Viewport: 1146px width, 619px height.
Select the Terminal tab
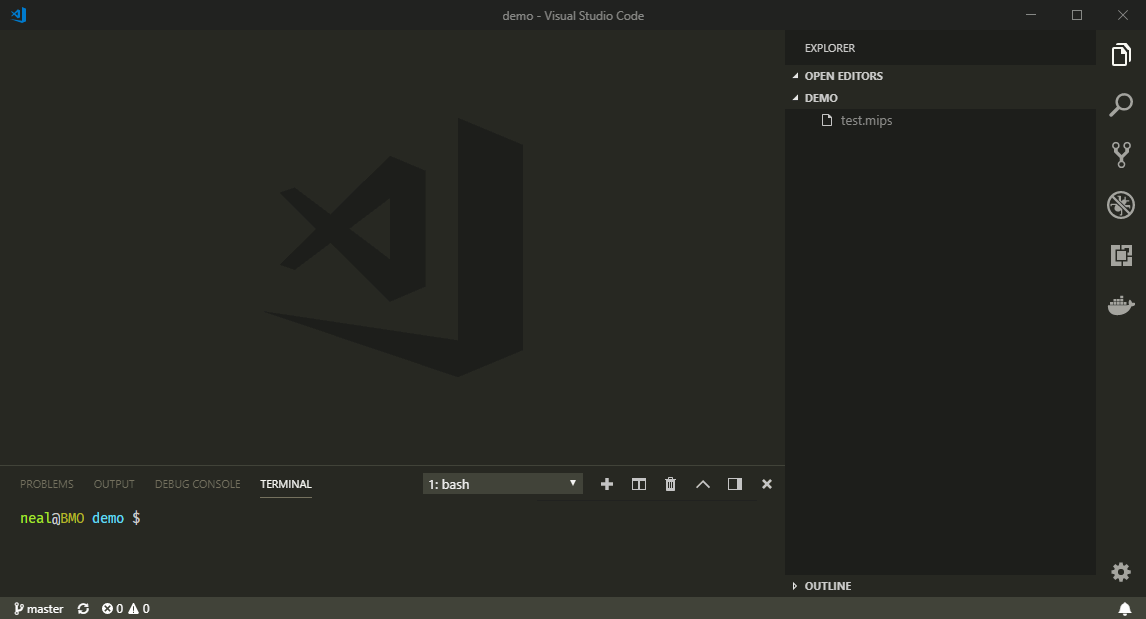point(286,484)
